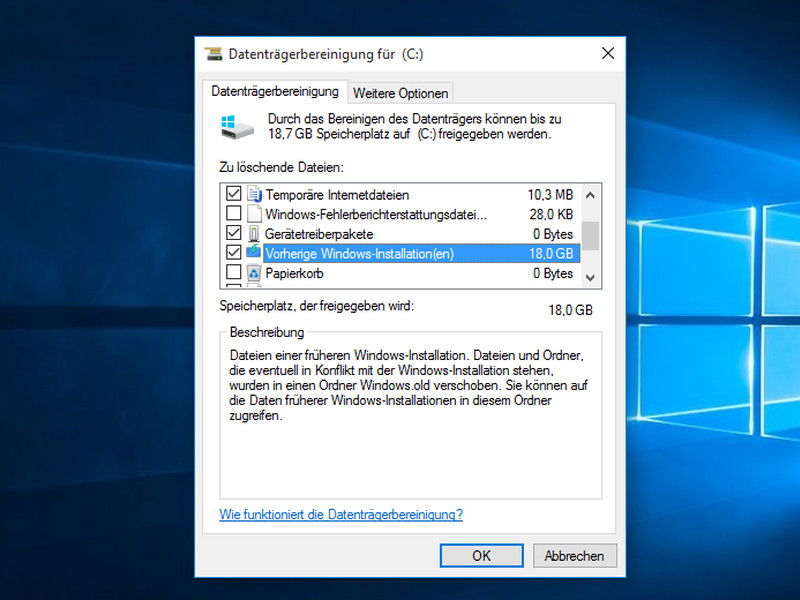Check the Windows-Fehlerberichterstattungsdateien checkbox
Screen dimensions: 800x600
(234, 213)
